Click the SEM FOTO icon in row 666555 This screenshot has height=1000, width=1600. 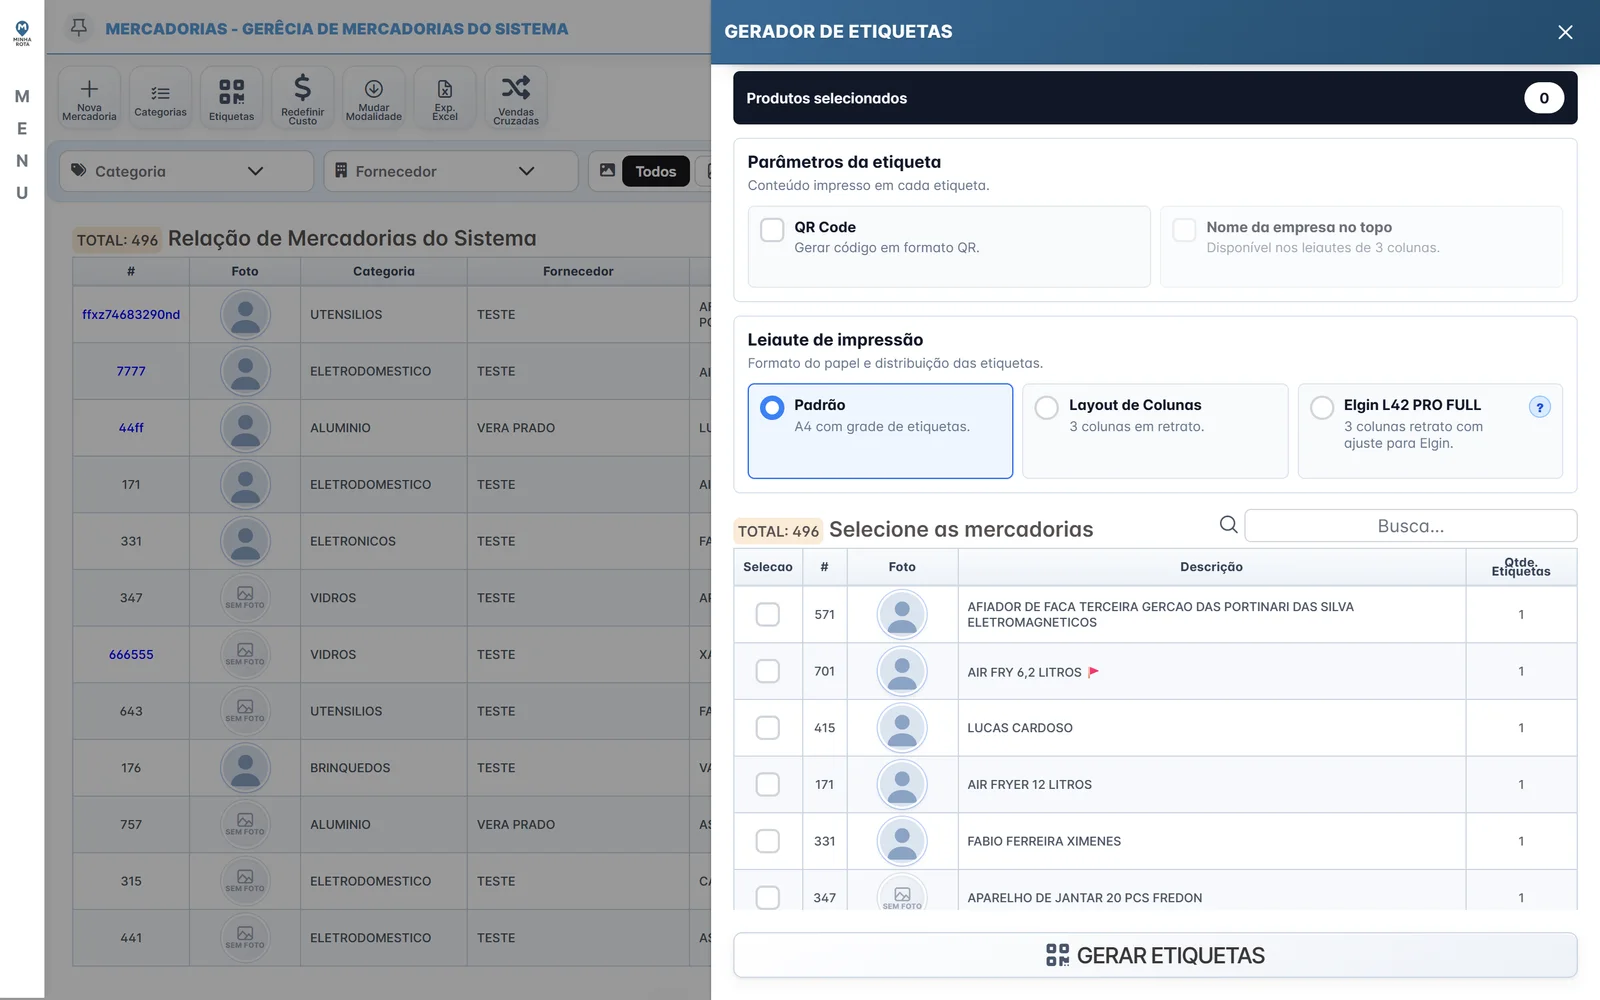[245, 654]
